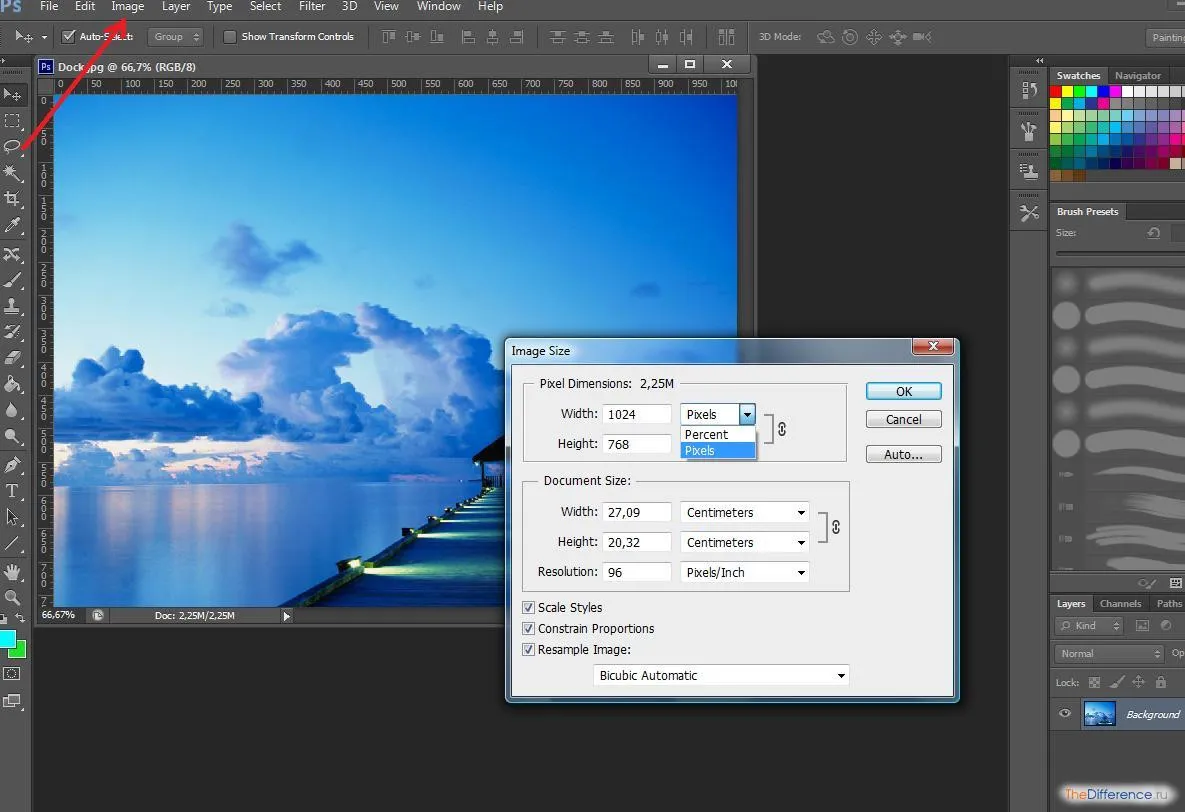The width and height of the screenshot is (1185, 812).
Task: Open Resolution Pixels/Inch units dropdown
Action: (744, 572)
